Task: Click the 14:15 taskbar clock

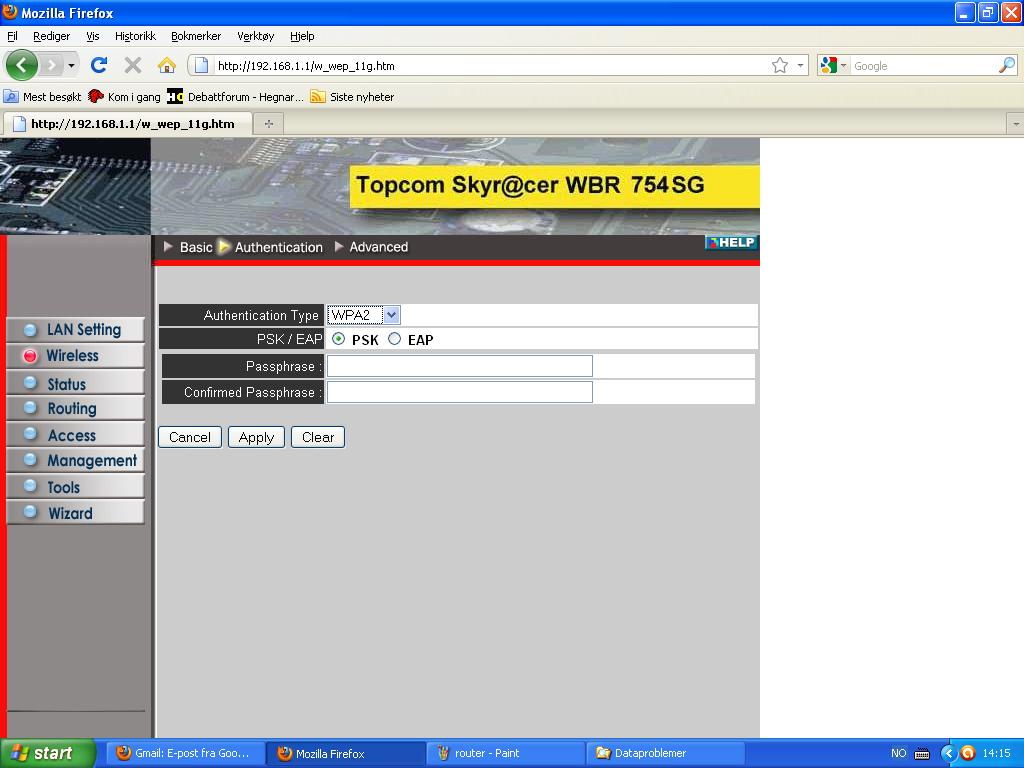Action: pos(997,753)
